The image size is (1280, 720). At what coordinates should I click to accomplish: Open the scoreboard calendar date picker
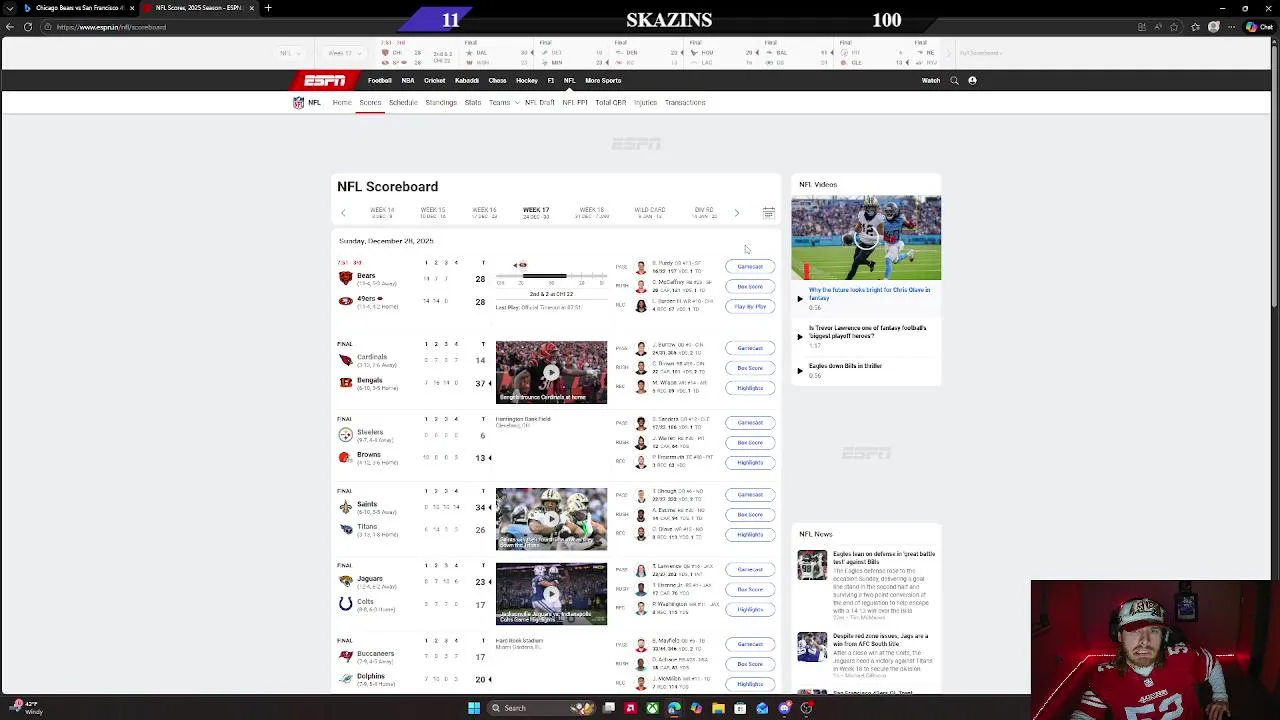tap(768, 213)
